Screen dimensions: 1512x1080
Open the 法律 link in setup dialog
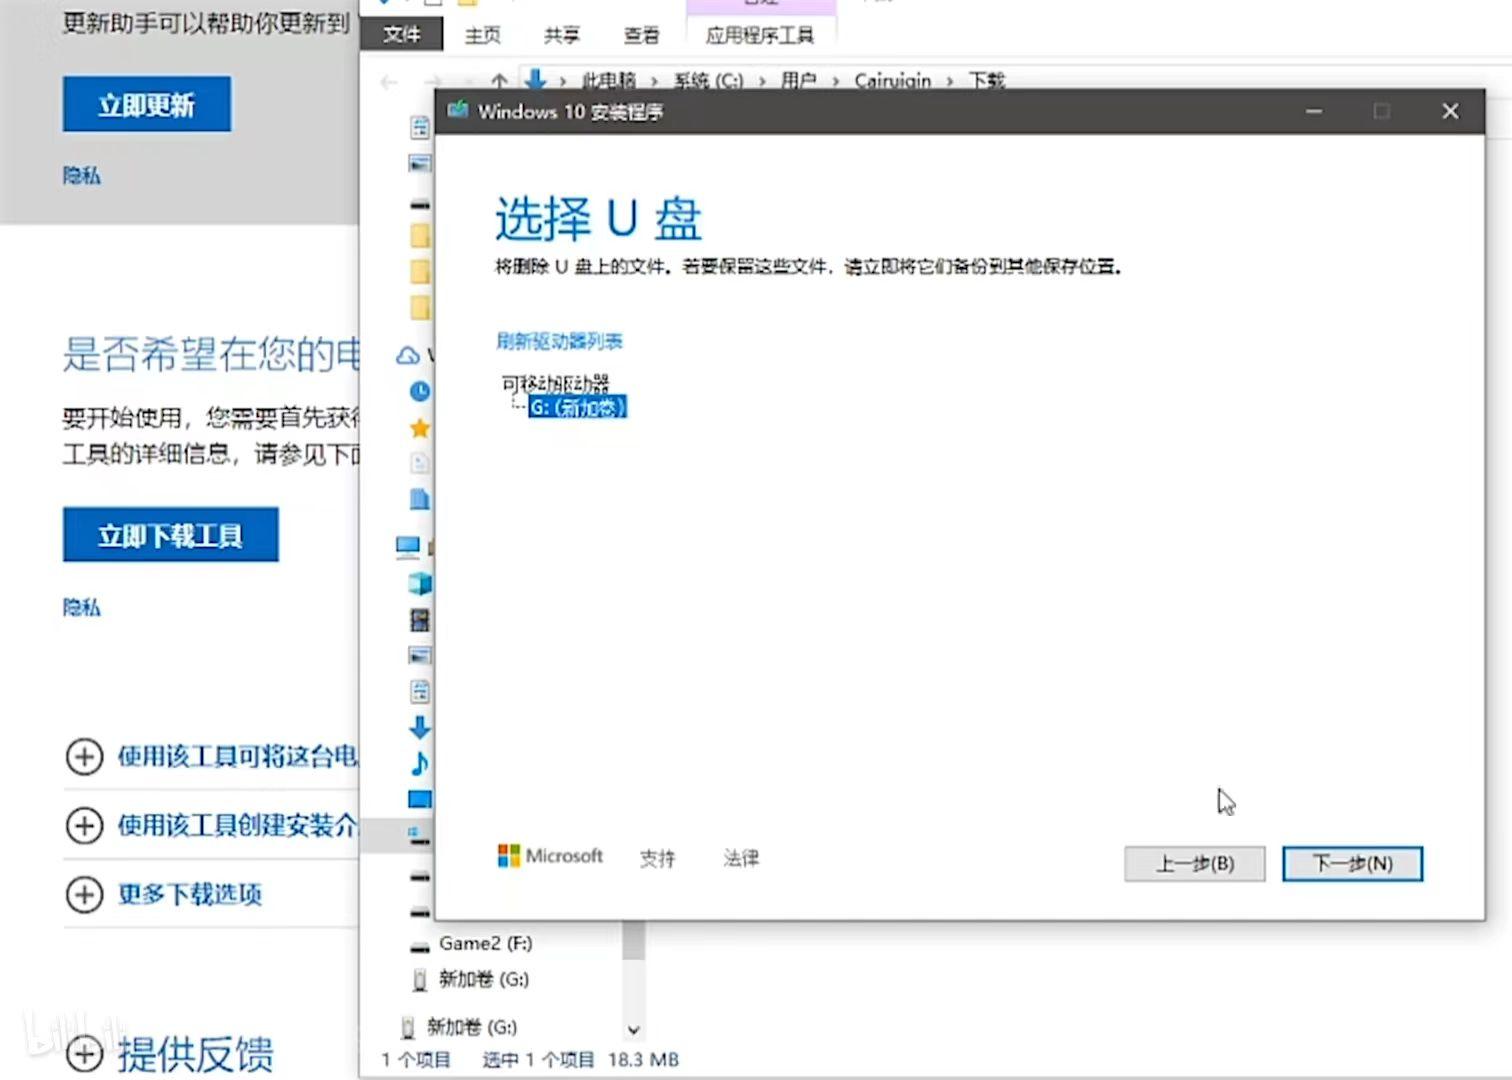pos(741,858)
